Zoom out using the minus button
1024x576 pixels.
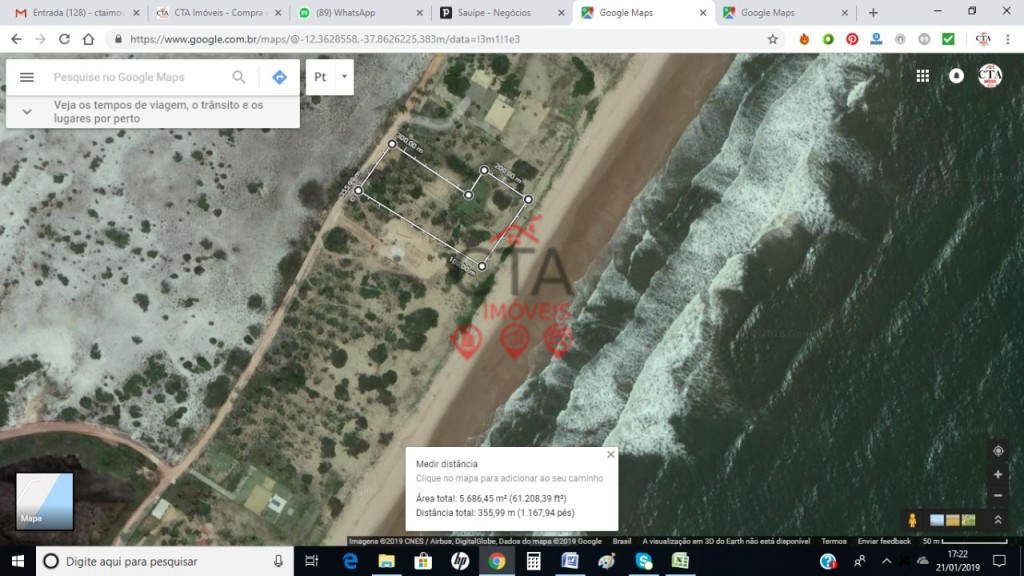pos(997,495)
